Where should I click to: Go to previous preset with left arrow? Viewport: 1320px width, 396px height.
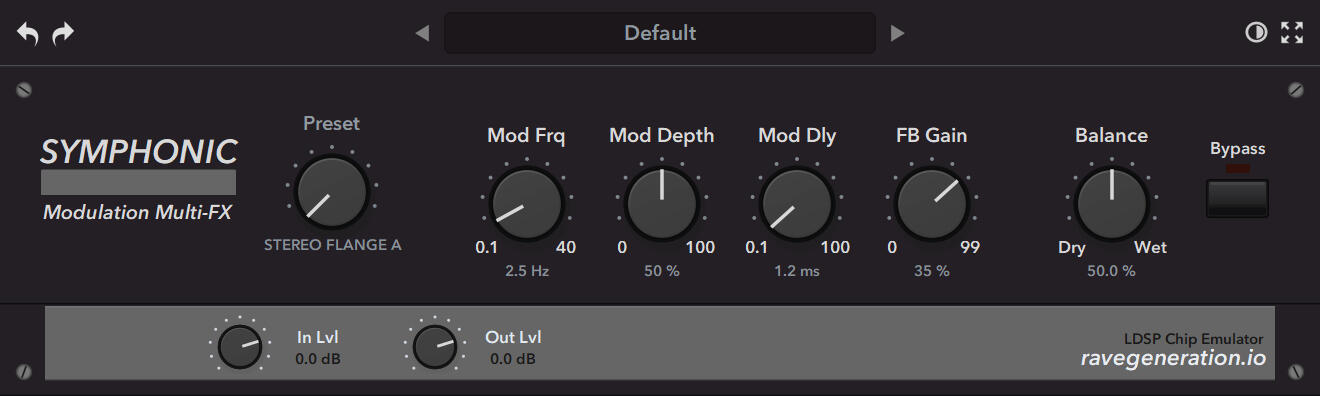(422, 33)
